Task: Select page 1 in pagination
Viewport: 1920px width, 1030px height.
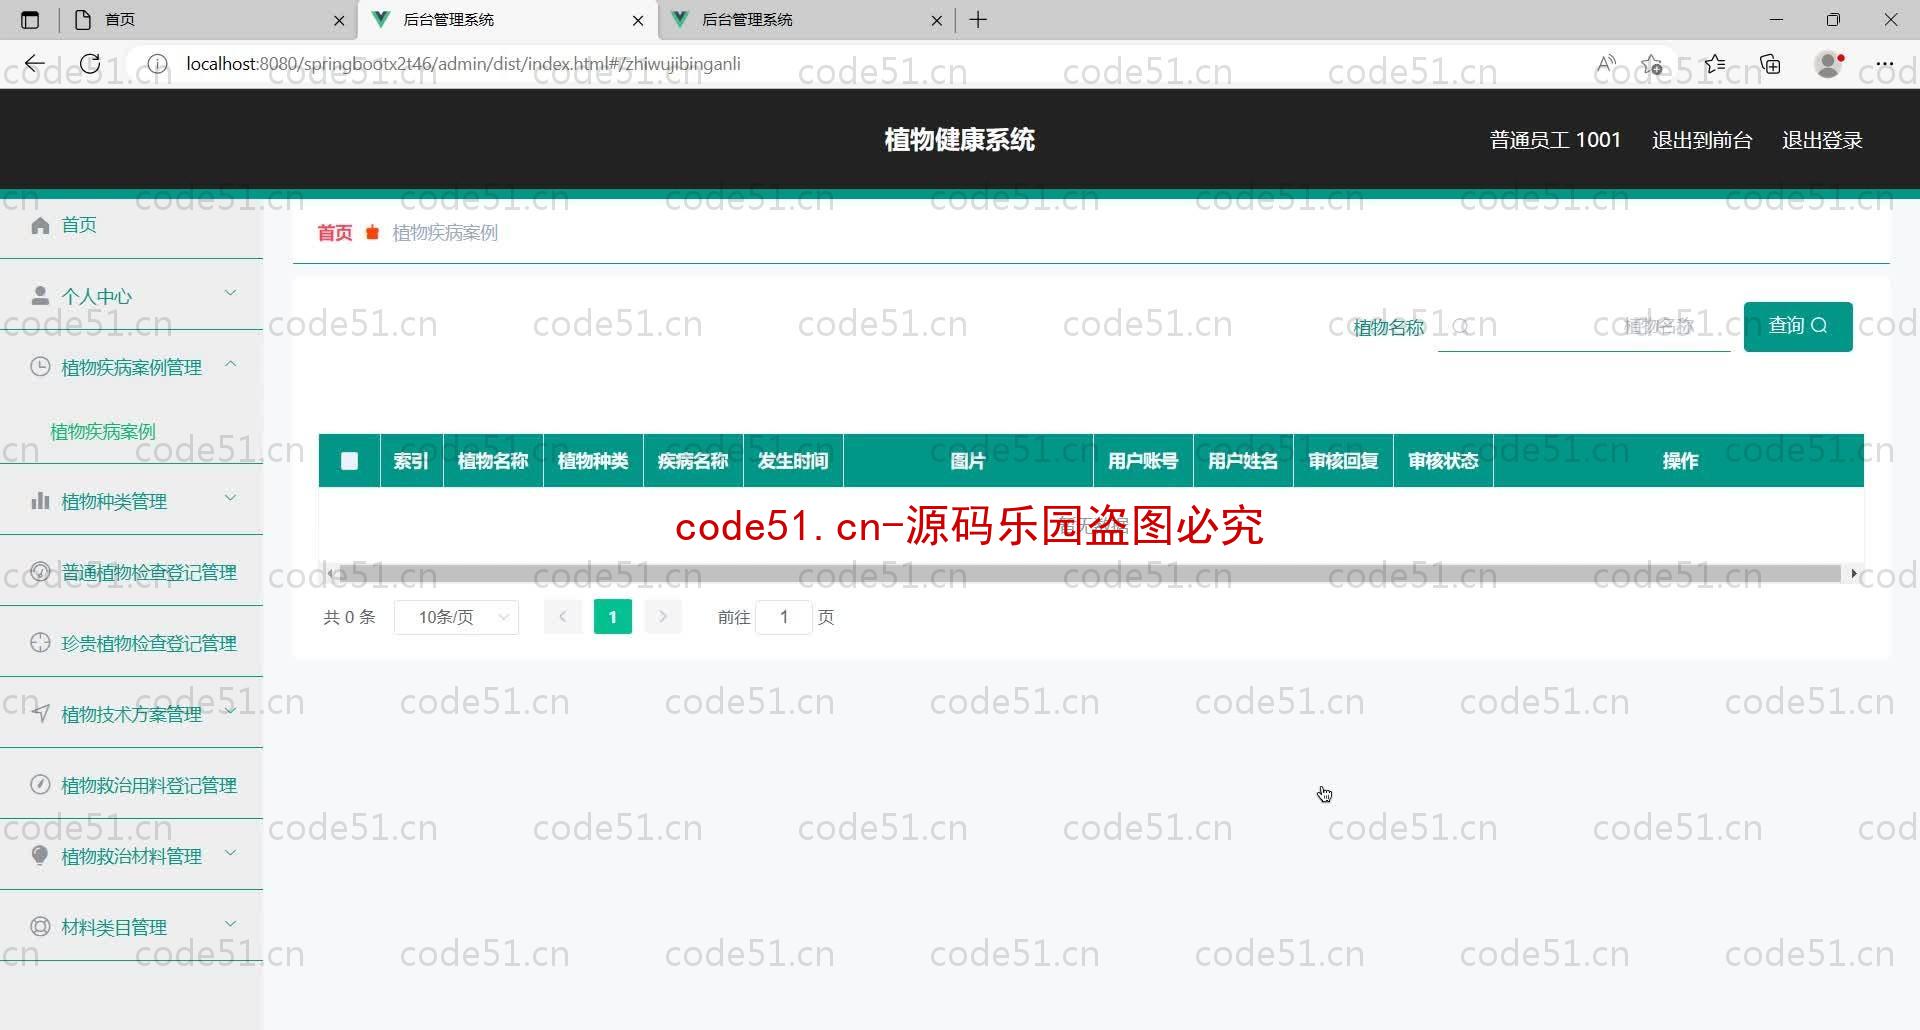Action: point(613,617)
